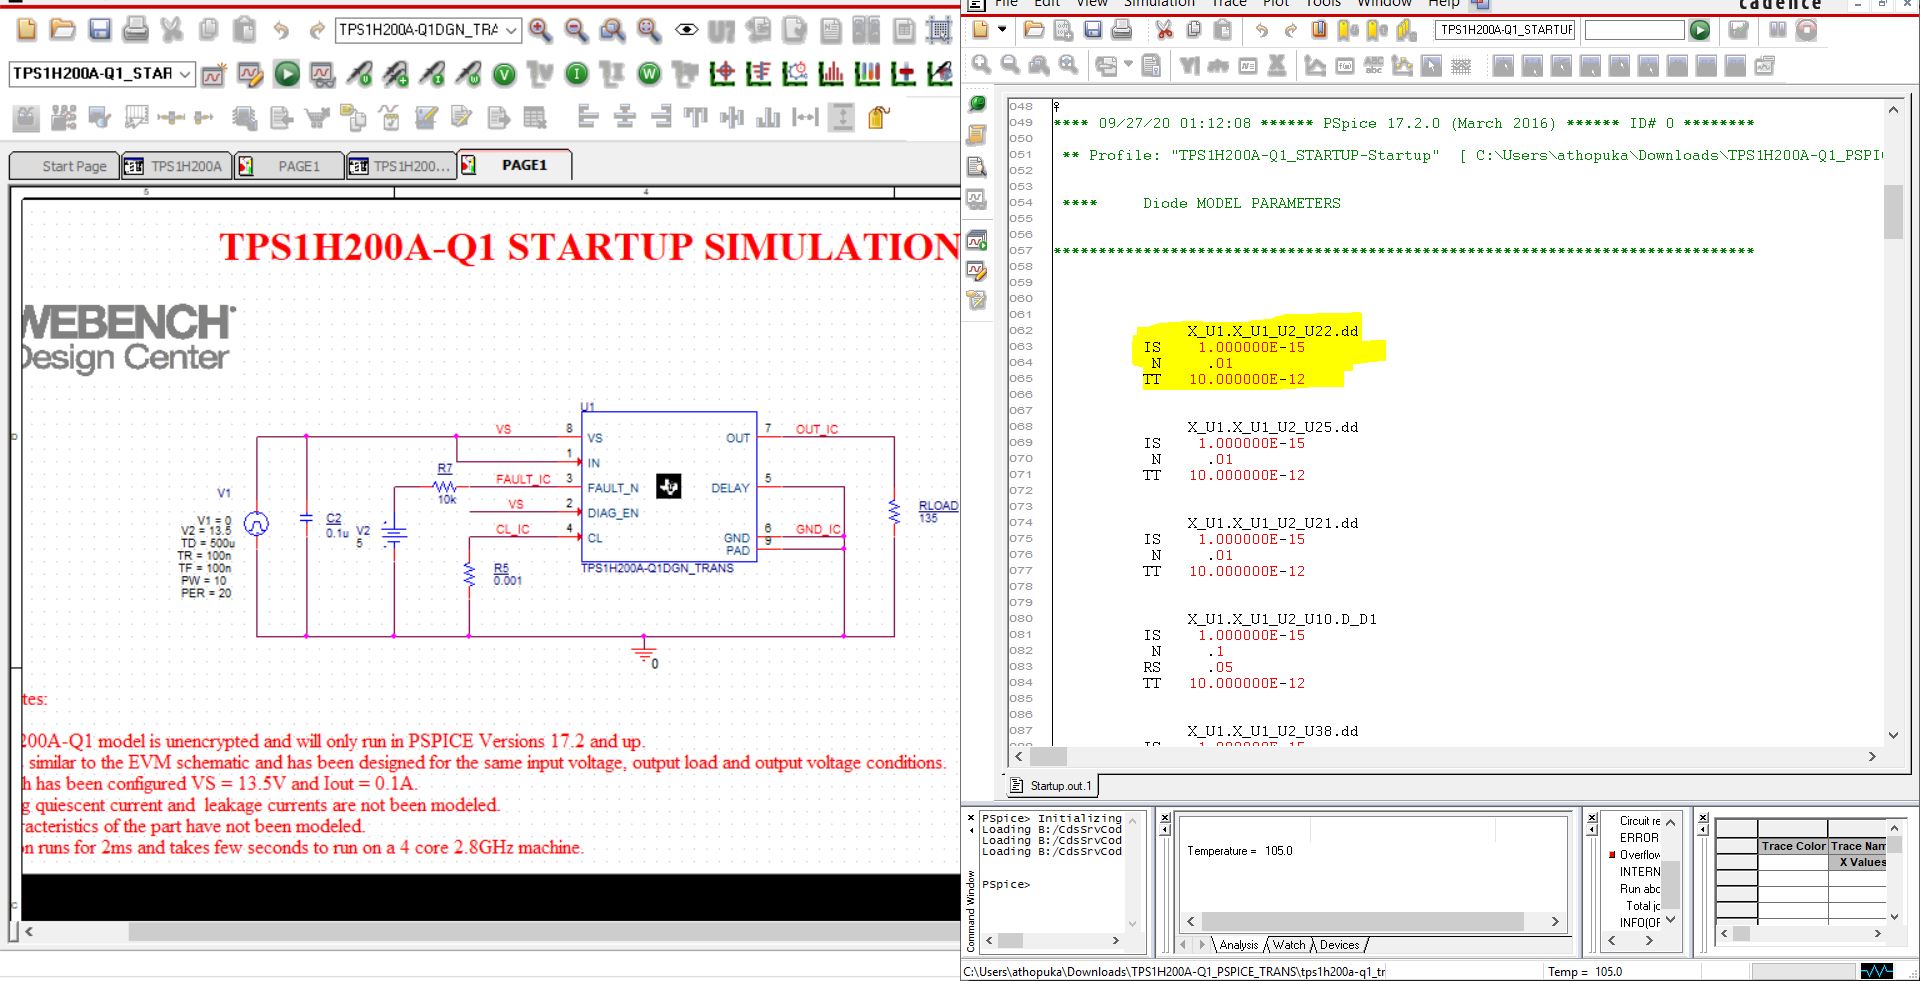Zoom out of the schematic
This screenshot has width=1920, height=981.
coord(576,30)
